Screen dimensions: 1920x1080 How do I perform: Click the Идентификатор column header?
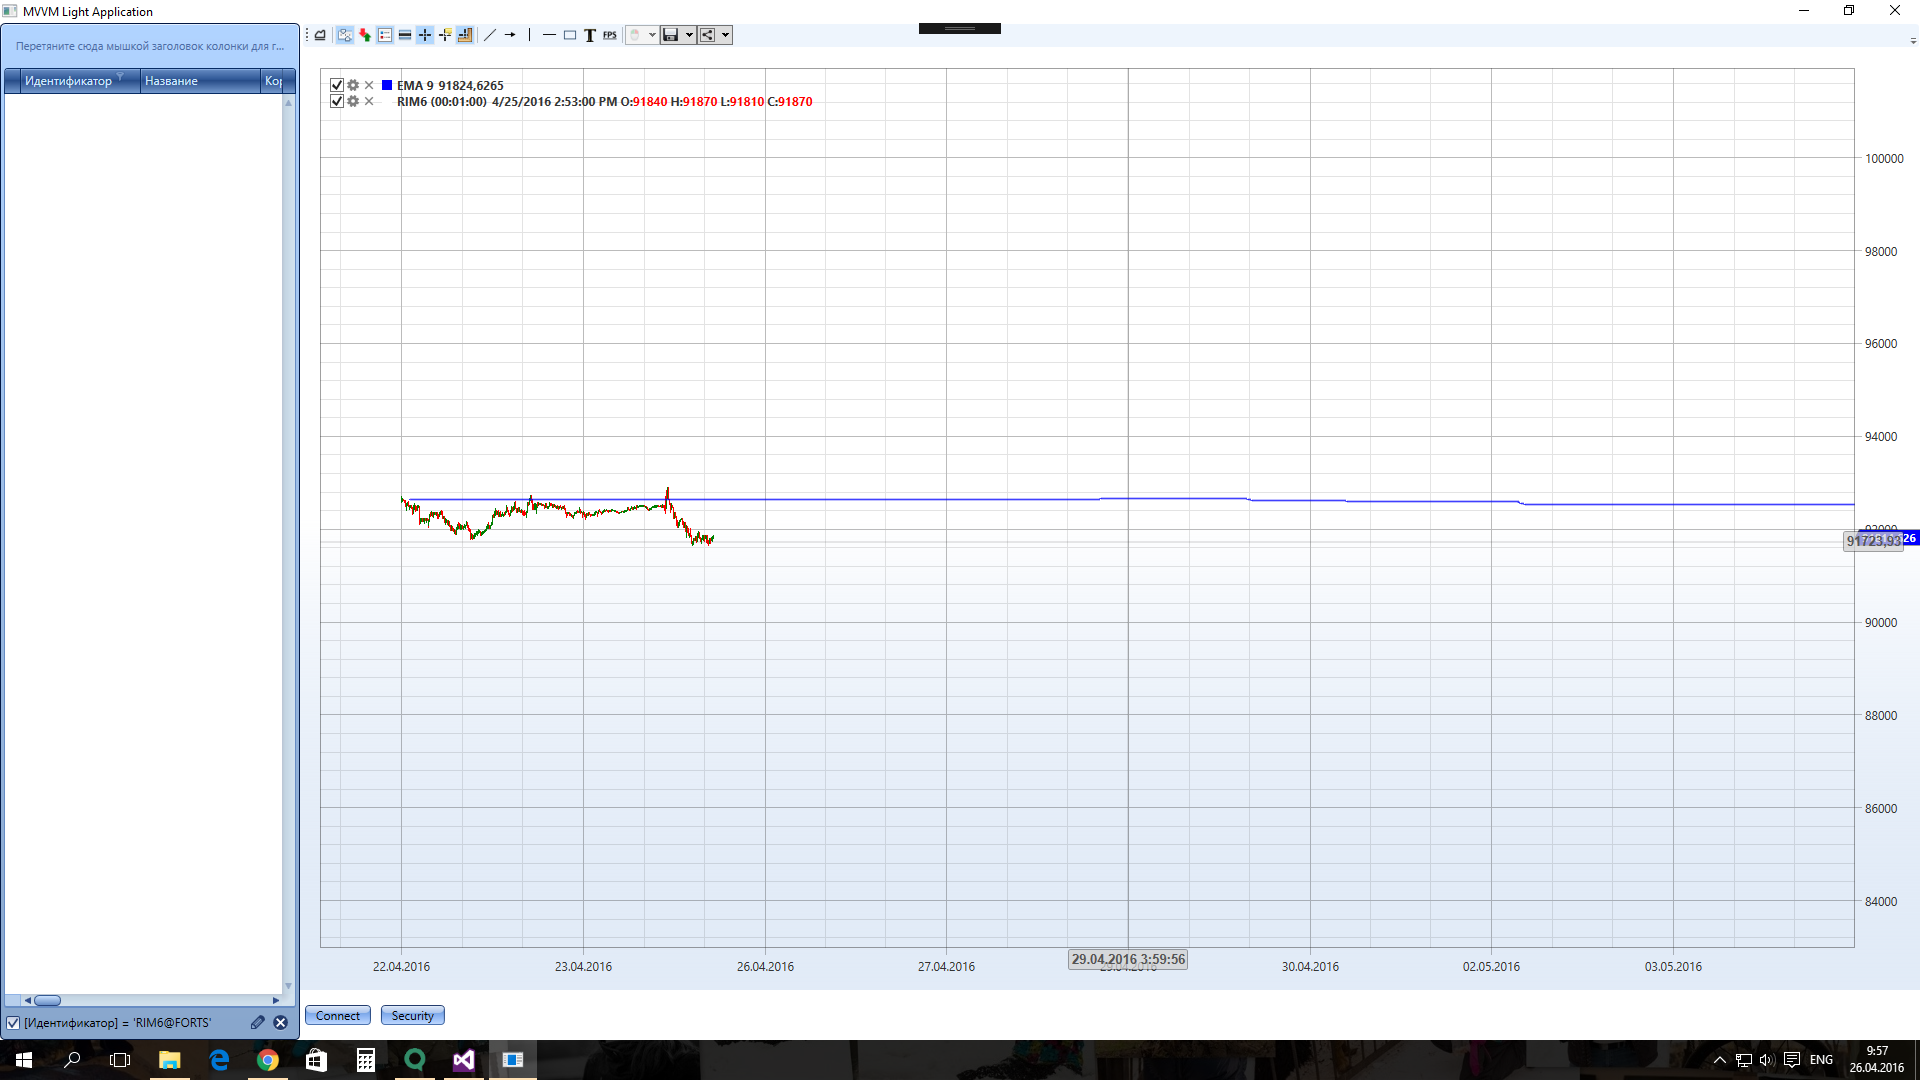click(x=68, y=81)
